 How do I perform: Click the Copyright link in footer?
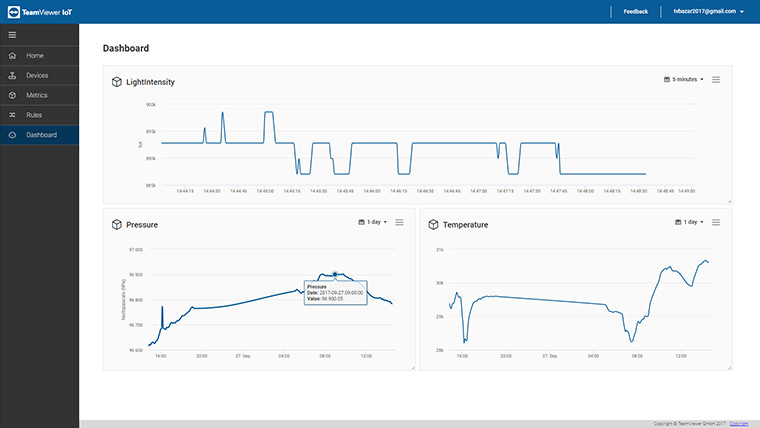click(x=740, y=424)
